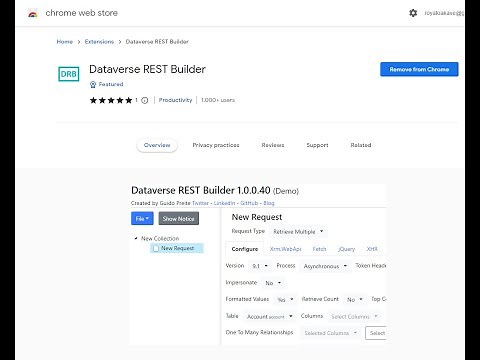
Task: Click the Featured badge icon
Action: 93,85
